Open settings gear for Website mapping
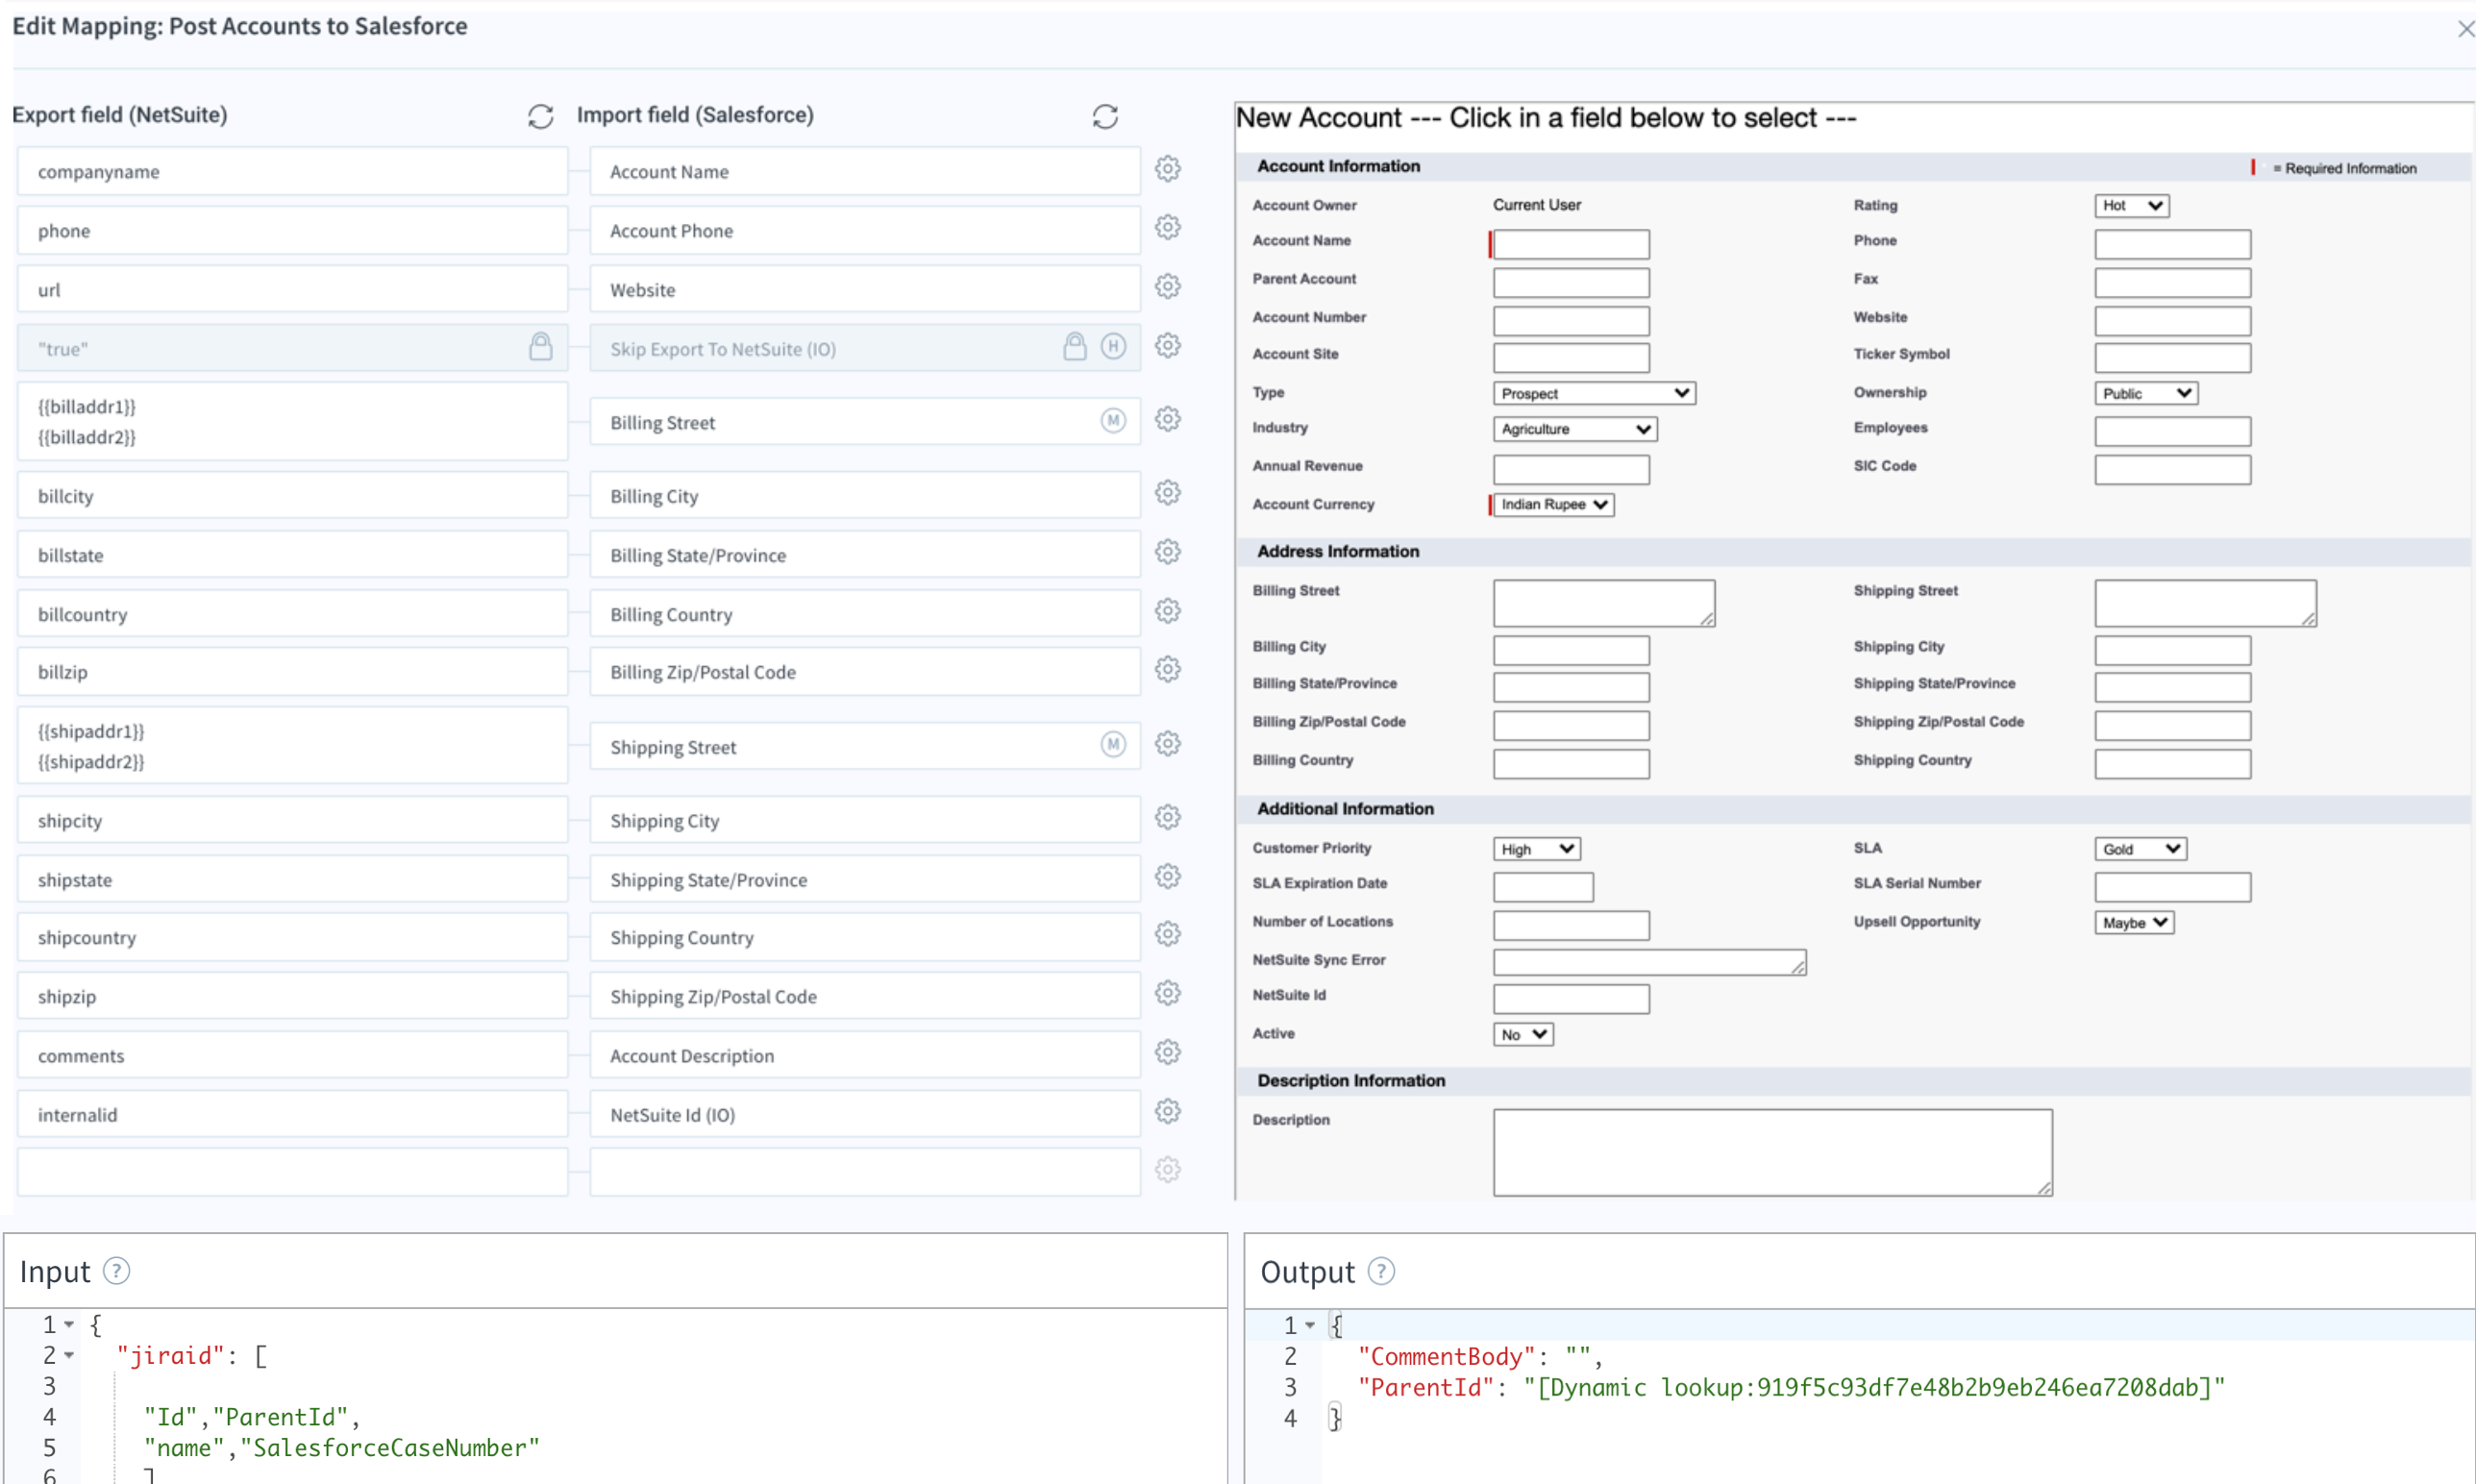Image resolution: width=2476 pixels, height=1484 pixels. pos(1167,287)
